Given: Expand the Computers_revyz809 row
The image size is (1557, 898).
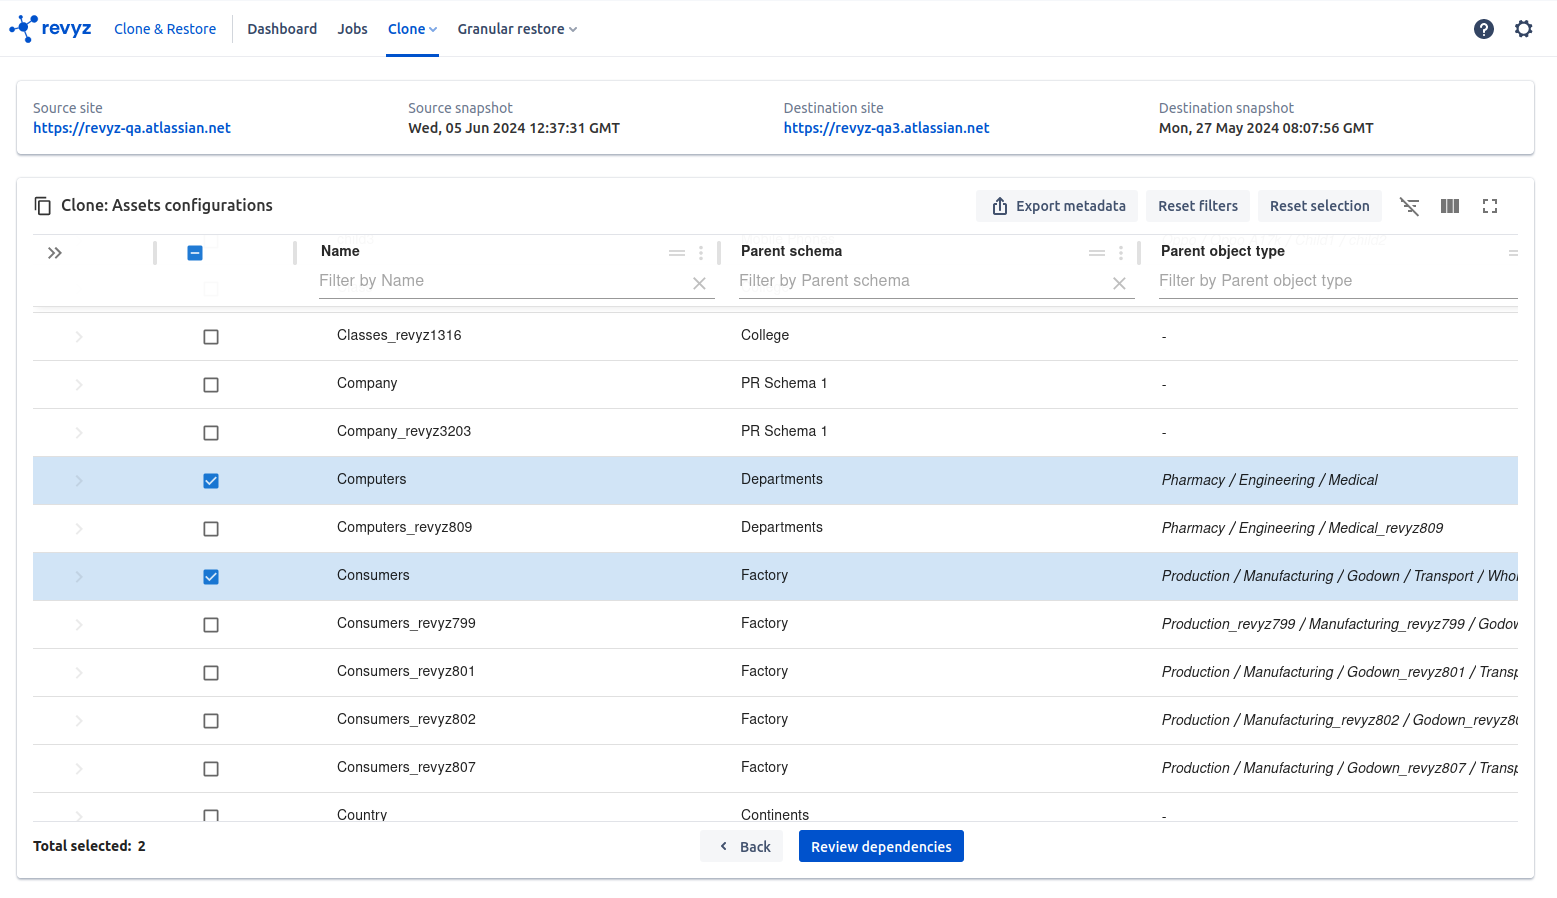Looking at the screenshot, I should coord(79,529).
